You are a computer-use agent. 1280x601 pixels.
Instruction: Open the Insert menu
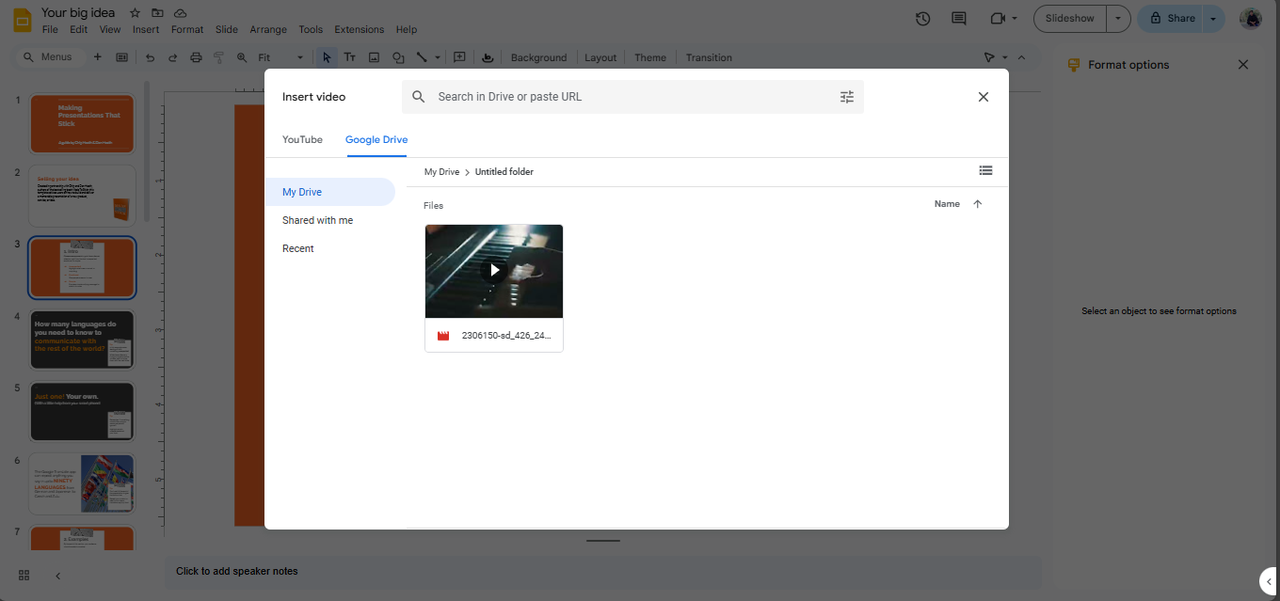click(x=146, y=30)
